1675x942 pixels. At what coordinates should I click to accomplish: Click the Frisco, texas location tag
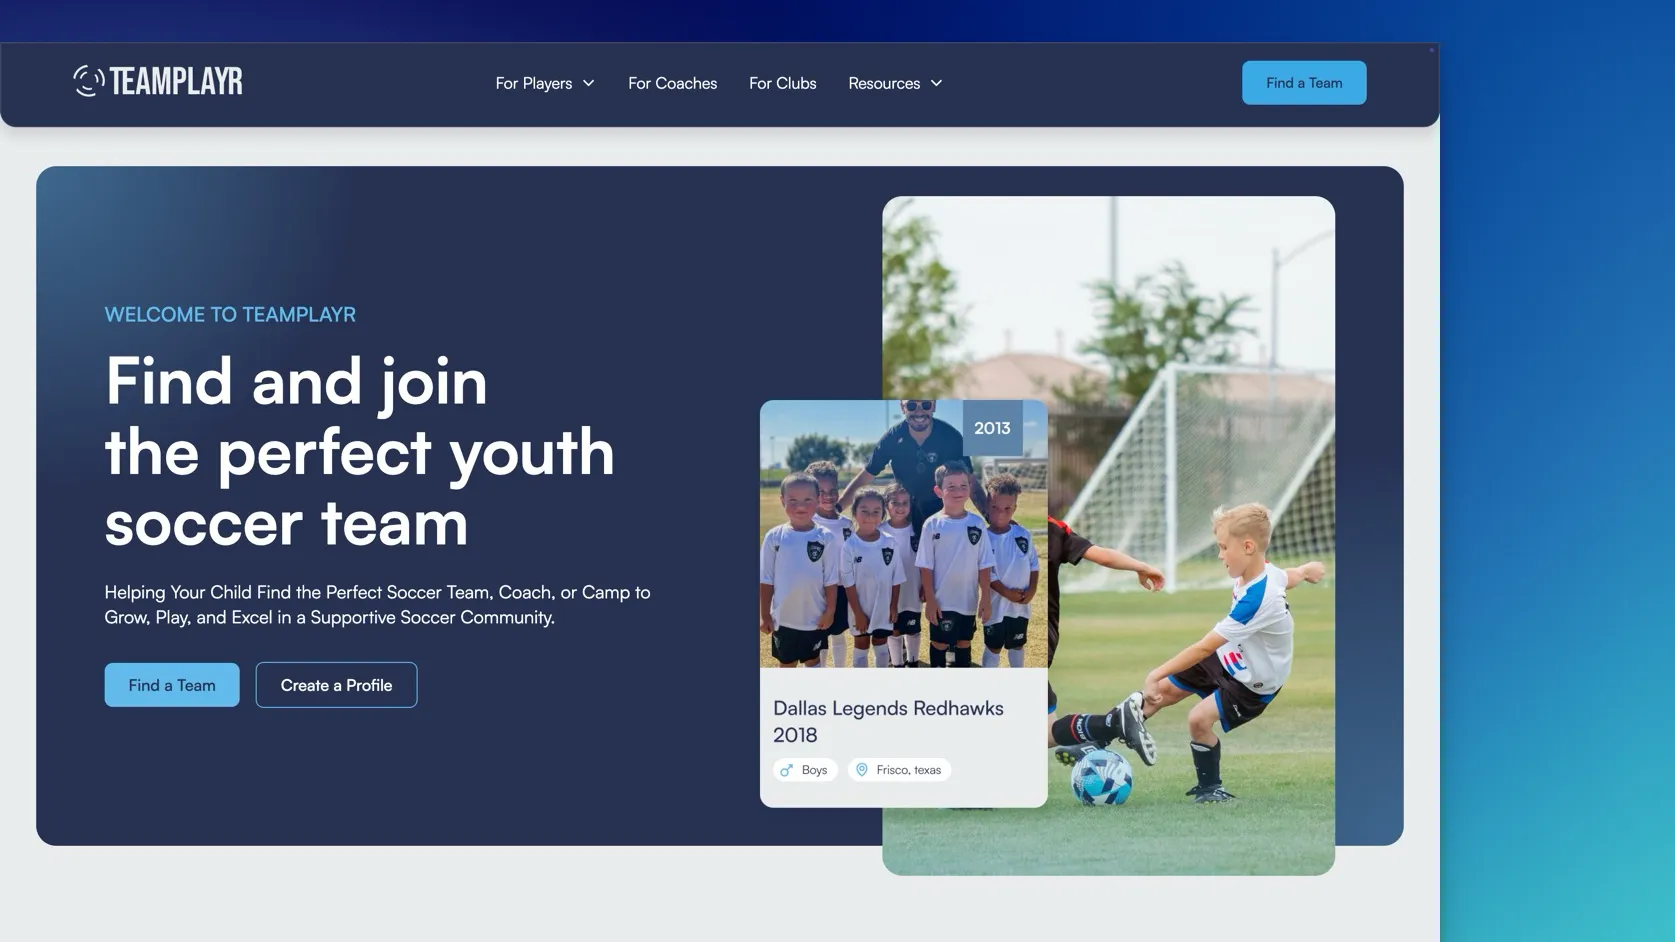pos(899,770)
